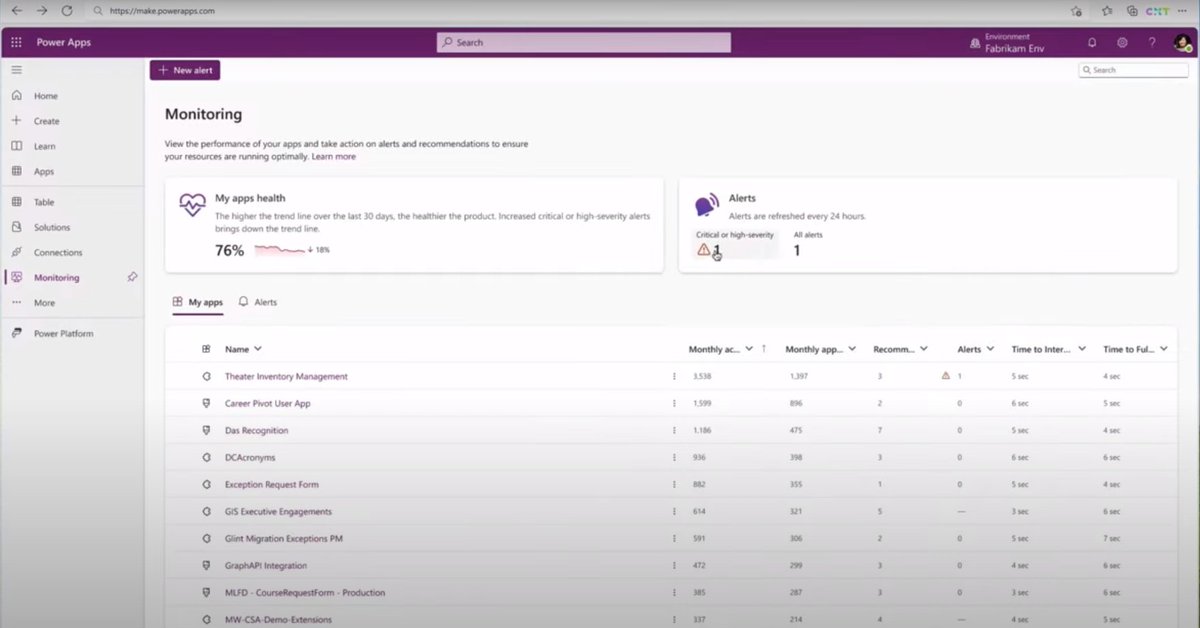Click the notifications bell in the header
The height and width of the screenshot is (628, 1200).
point(1091,42)
